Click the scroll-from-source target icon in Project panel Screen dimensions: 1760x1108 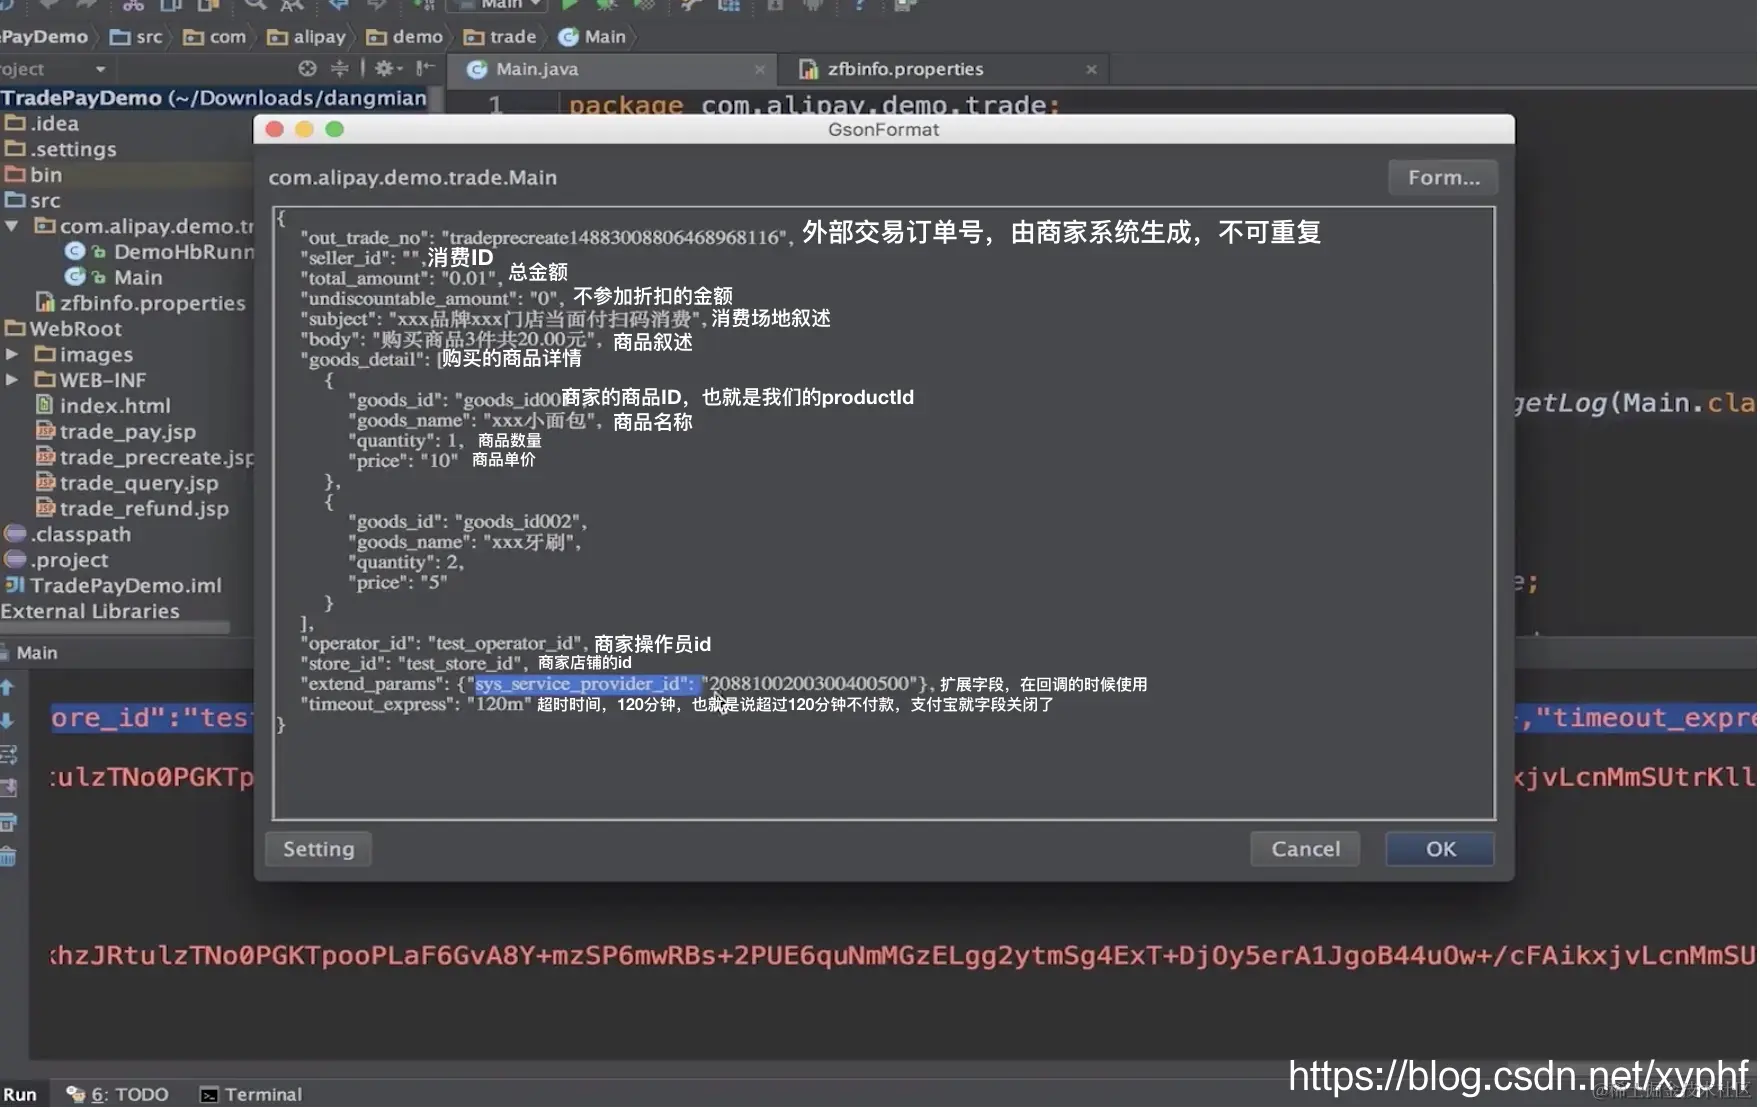(x=308, y=68)
